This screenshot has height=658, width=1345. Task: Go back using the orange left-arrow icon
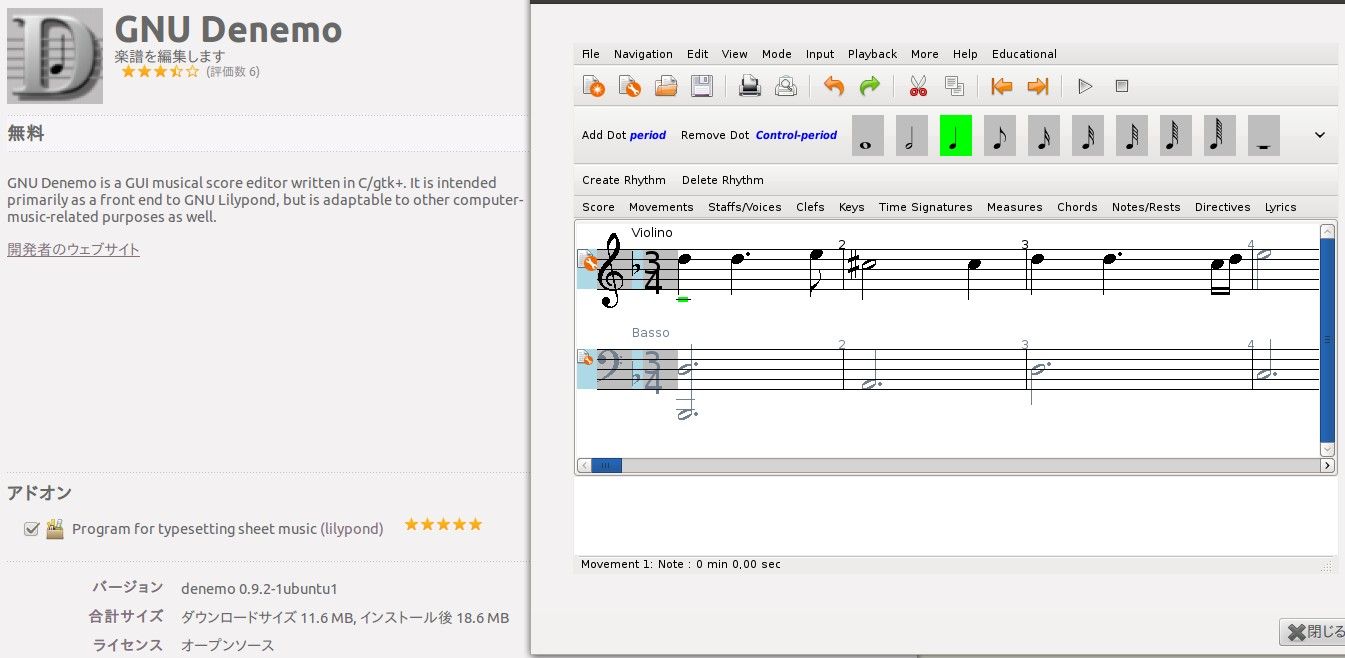(x=1002, y=86)
